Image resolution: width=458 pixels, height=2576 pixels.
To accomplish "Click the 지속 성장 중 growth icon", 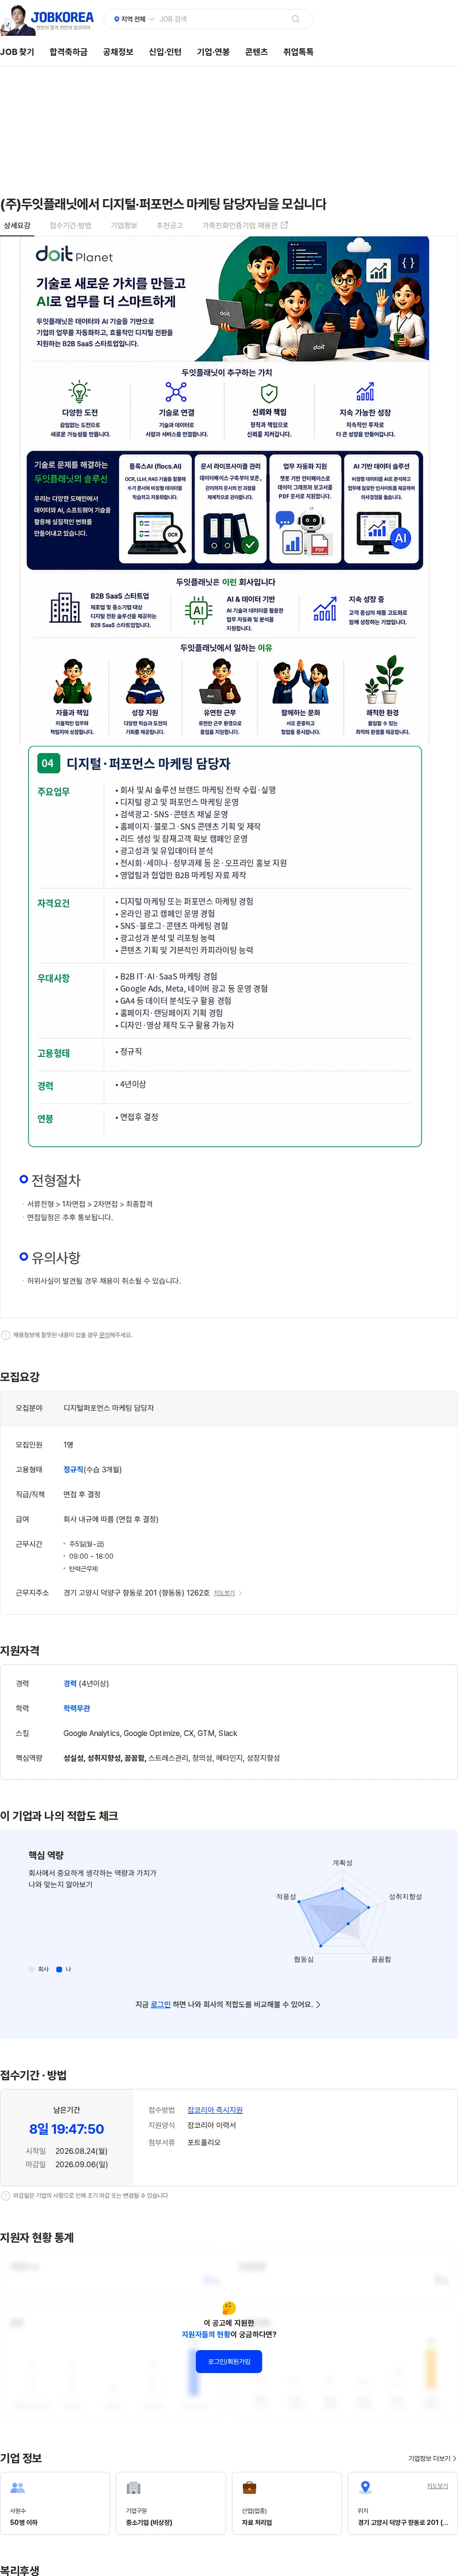I will [x=325, y=609].
